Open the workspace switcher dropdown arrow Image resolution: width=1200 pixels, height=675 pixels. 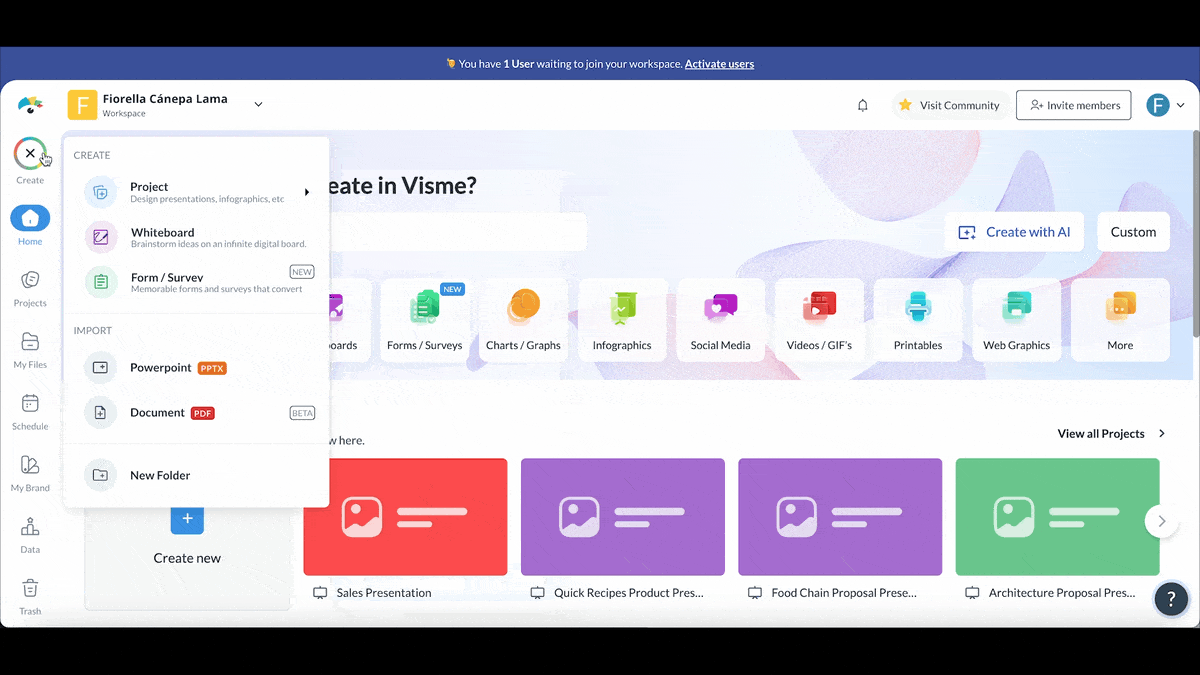(258, 105)
